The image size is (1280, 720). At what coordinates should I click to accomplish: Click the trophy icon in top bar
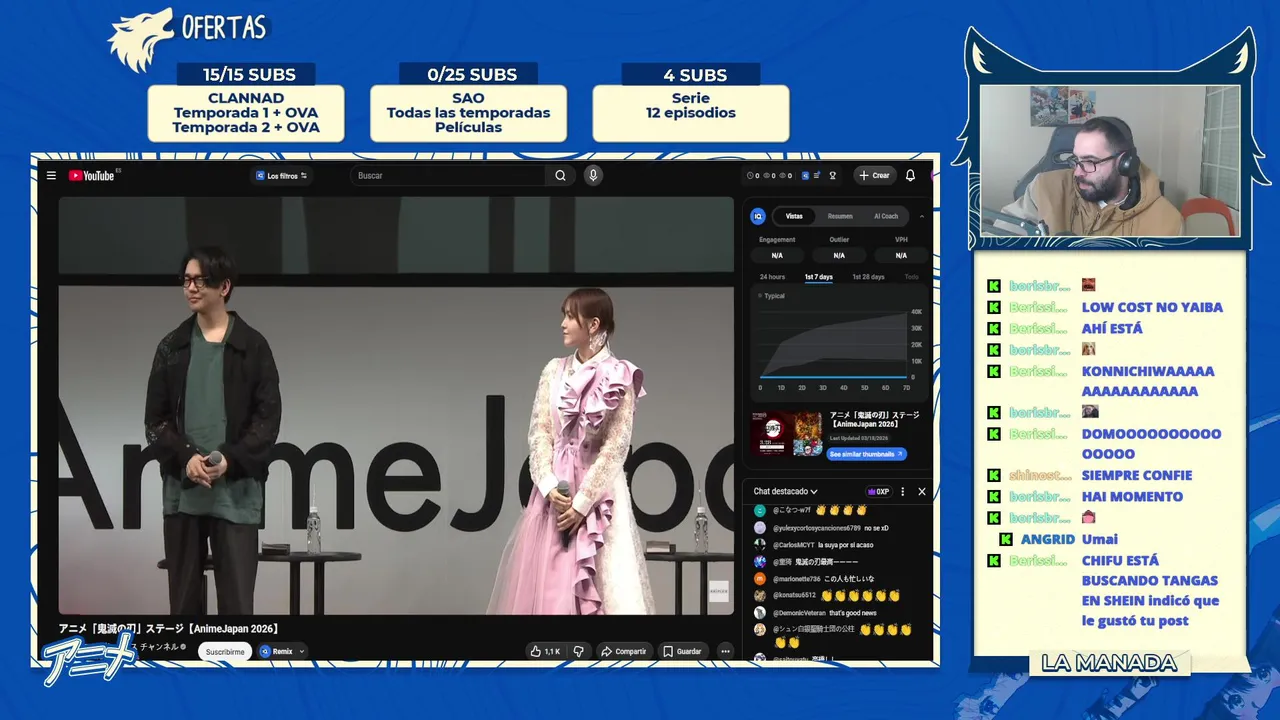pos(832,175)
